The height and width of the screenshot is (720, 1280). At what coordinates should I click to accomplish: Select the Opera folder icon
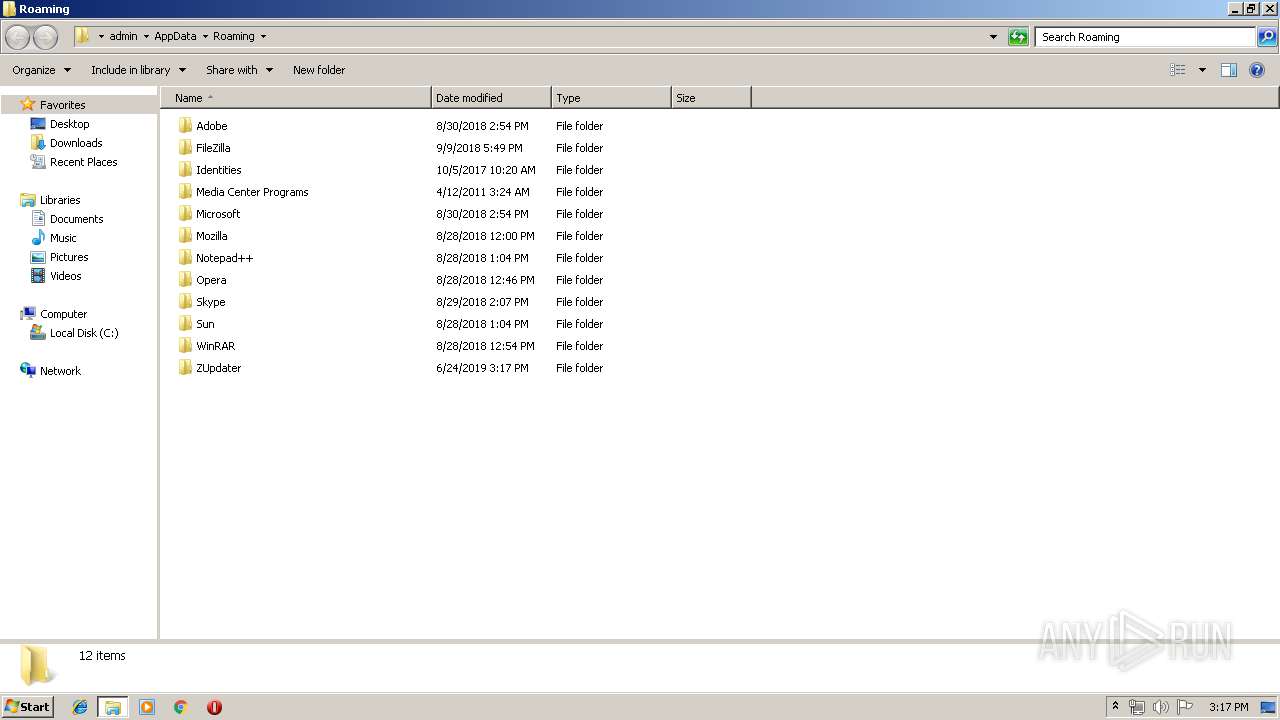(x=185, y=280)
